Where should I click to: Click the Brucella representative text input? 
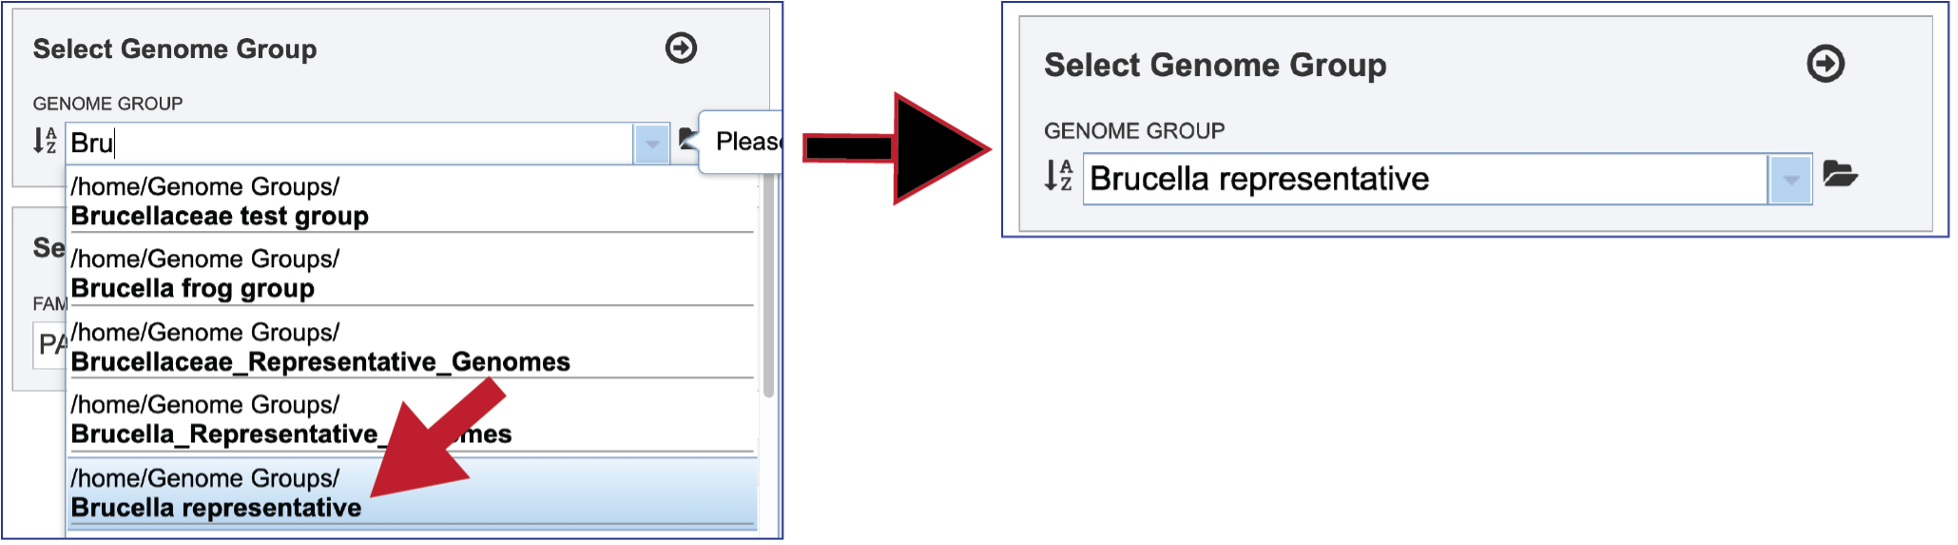click(1426, 180)
